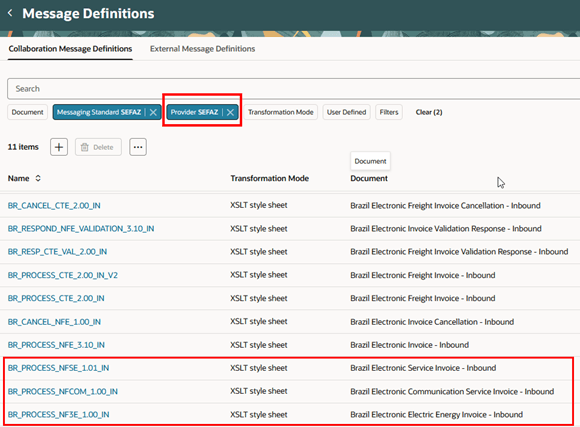Remove the Provider SEFAZ filter chip
The height and width of the screenshot is (427, 580).
pos(230,112)
